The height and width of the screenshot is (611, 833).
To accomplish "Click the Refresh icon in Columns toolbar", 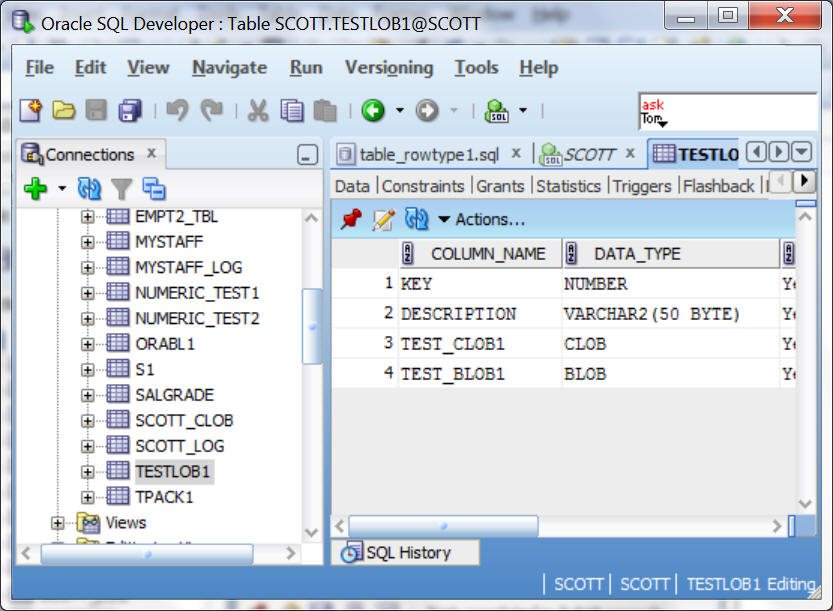I will point(416,219).
